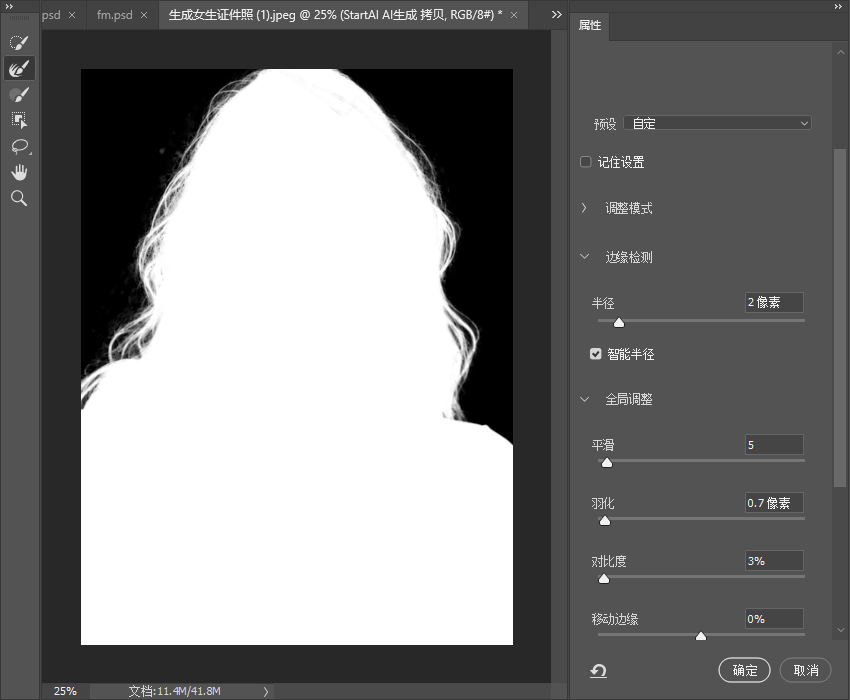The height and width of the screenshot is (700, 850).
Task: Select the Hand tool
Action: pos(20,172)
